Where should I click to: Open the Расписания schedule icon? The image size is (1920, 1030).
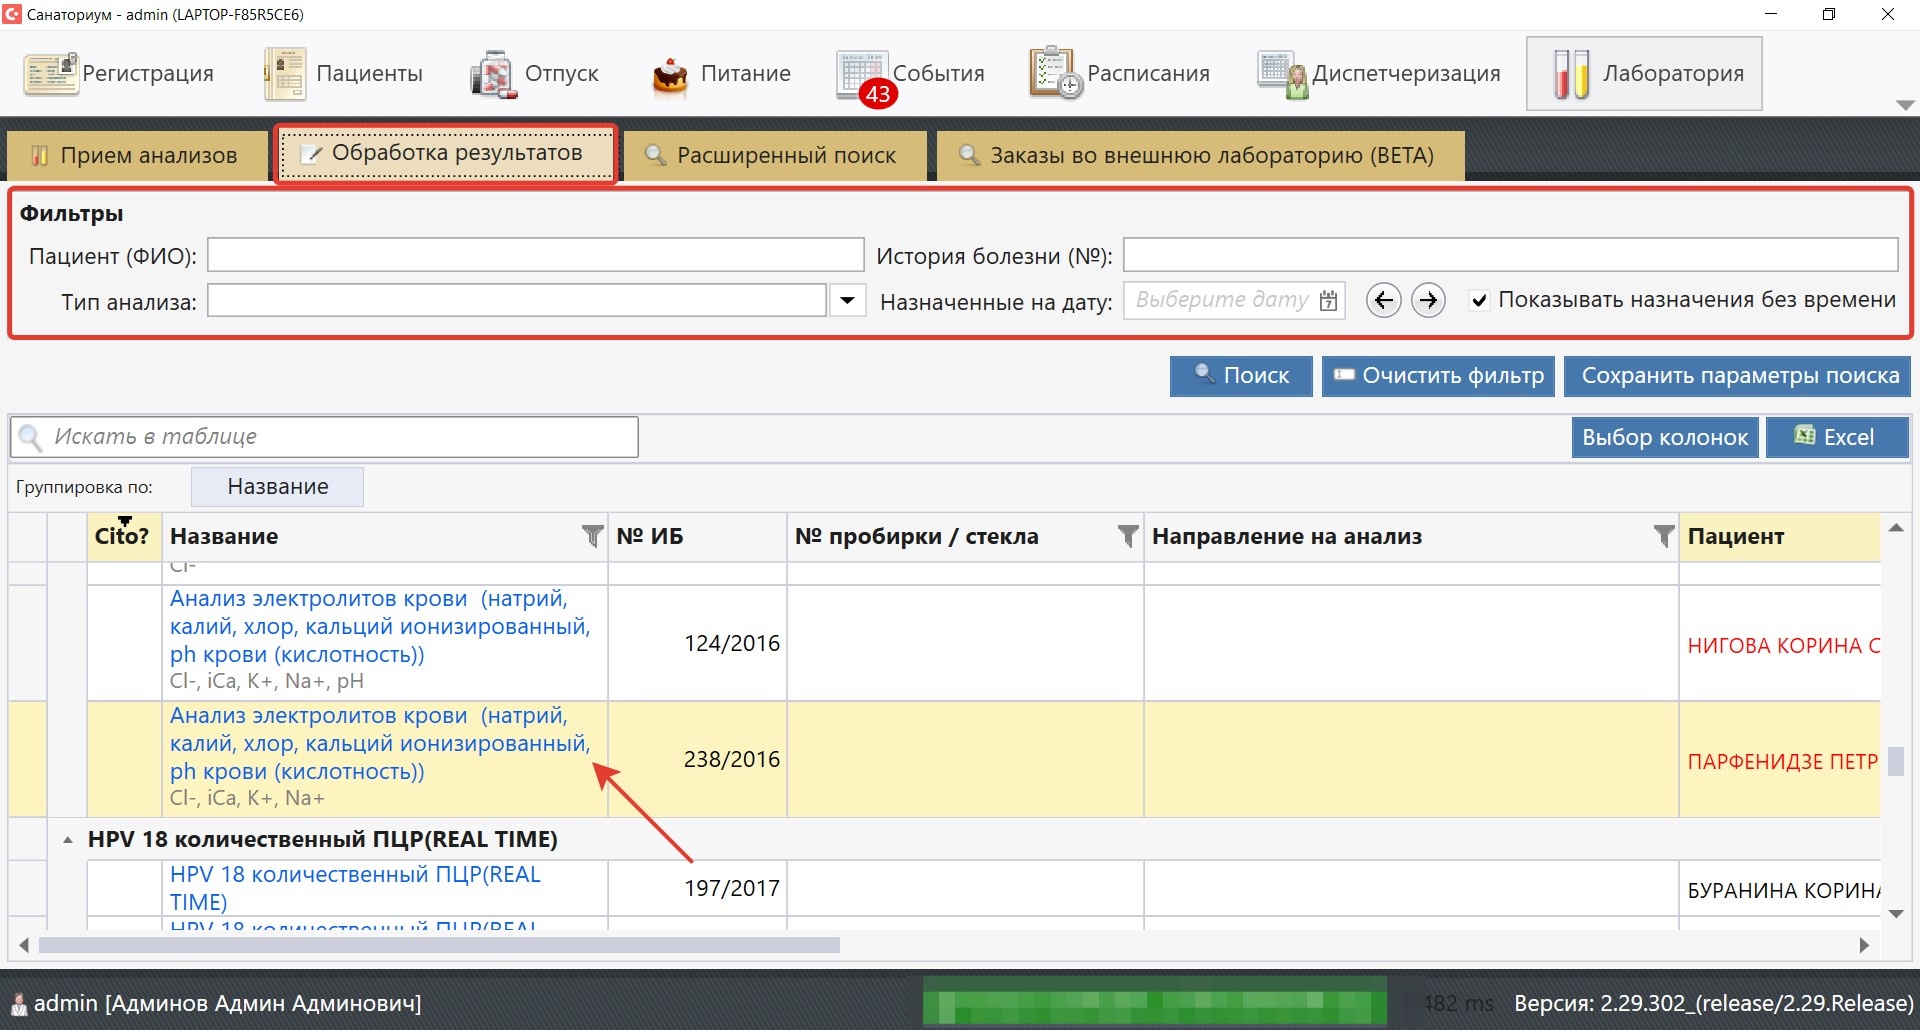(1054, 73)
